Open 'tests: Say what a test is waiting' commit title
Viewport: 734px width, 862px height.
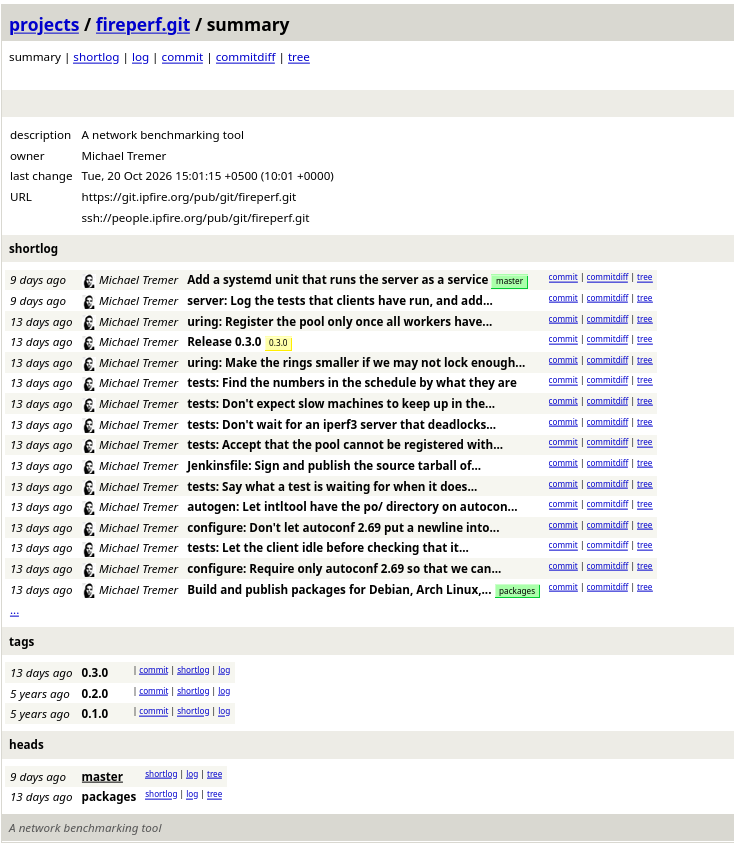coord(332,487)
